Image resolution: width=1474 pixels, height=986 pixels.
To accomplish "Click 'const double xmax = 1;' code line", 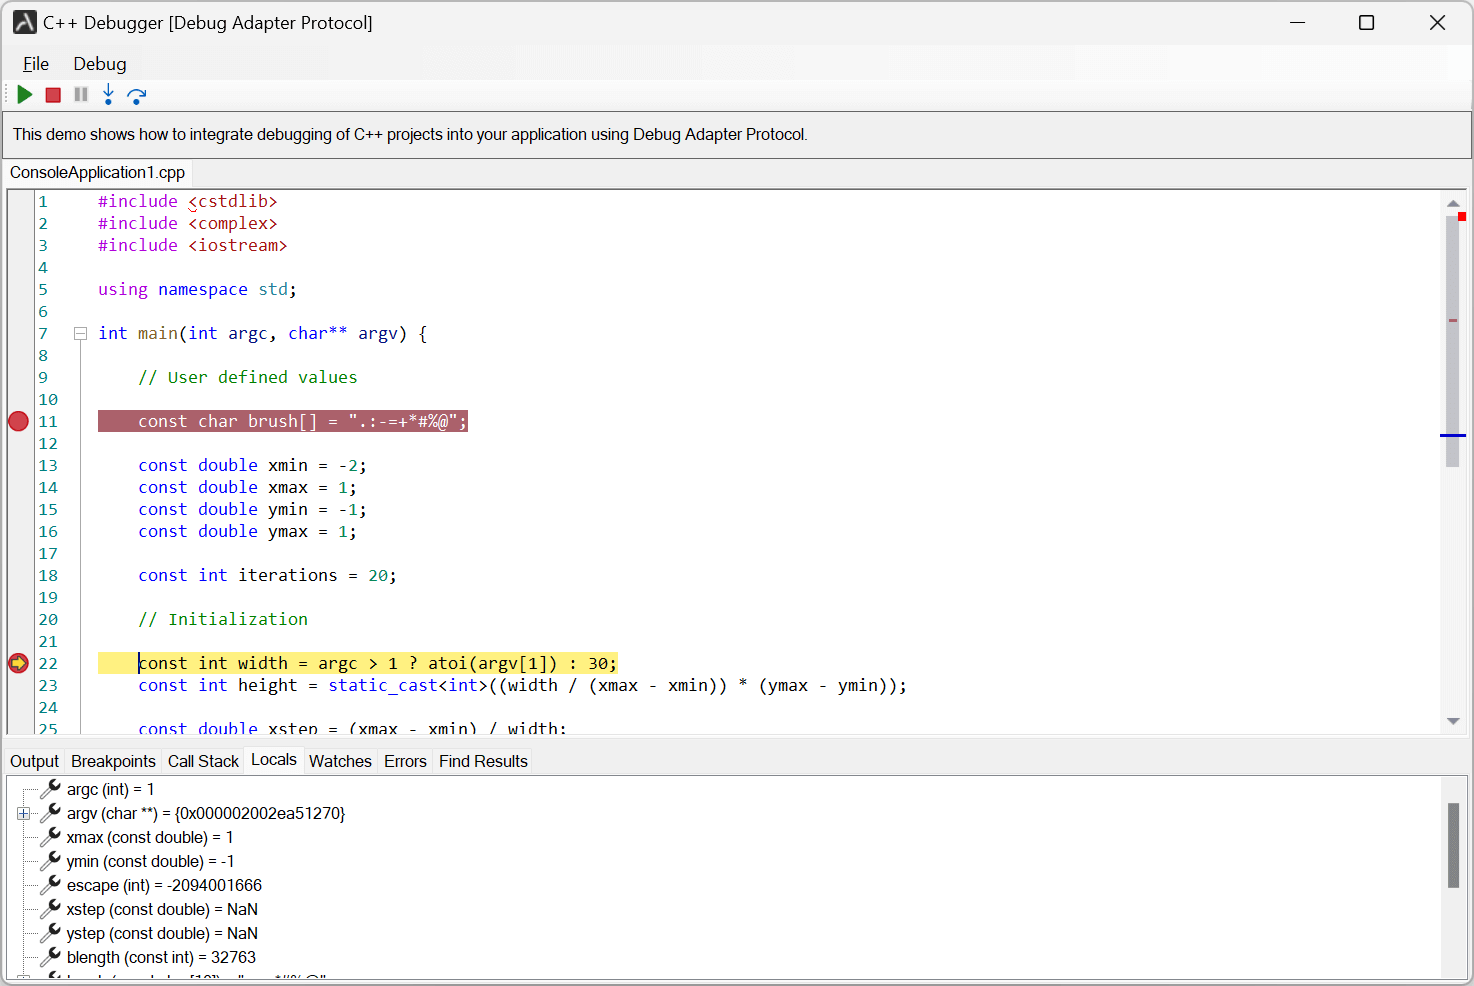I will [248, 488].
